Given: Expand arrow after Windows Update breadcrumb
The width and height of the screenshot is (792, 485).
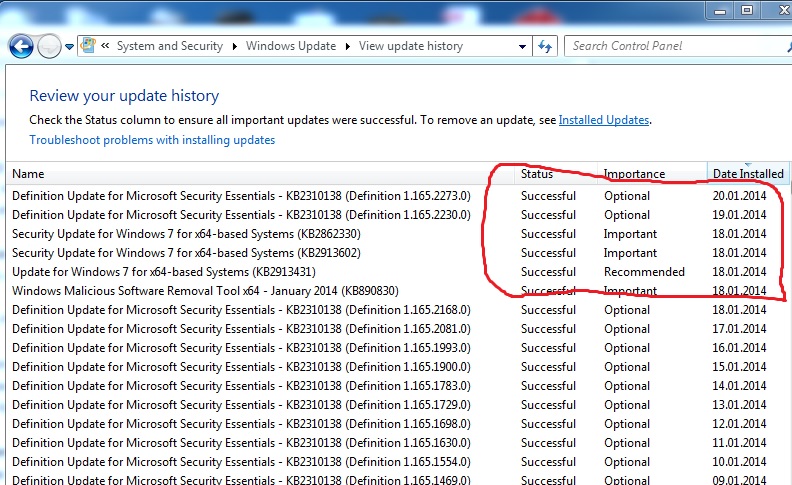Looking at the screenshot, I should (348, 46).
